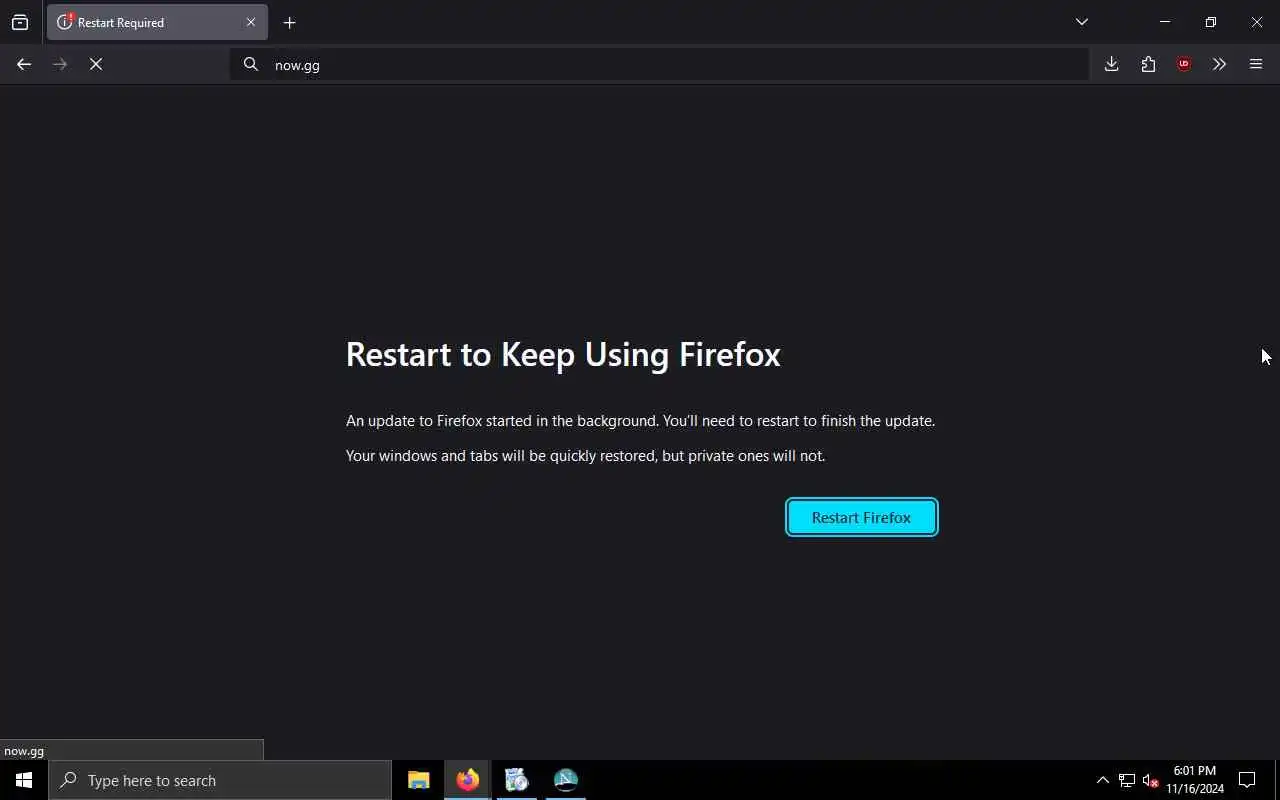This screenshot has height=800, width=1280.
Task: Open the third taskbar app with monitor icon
Action: point(516,780)
